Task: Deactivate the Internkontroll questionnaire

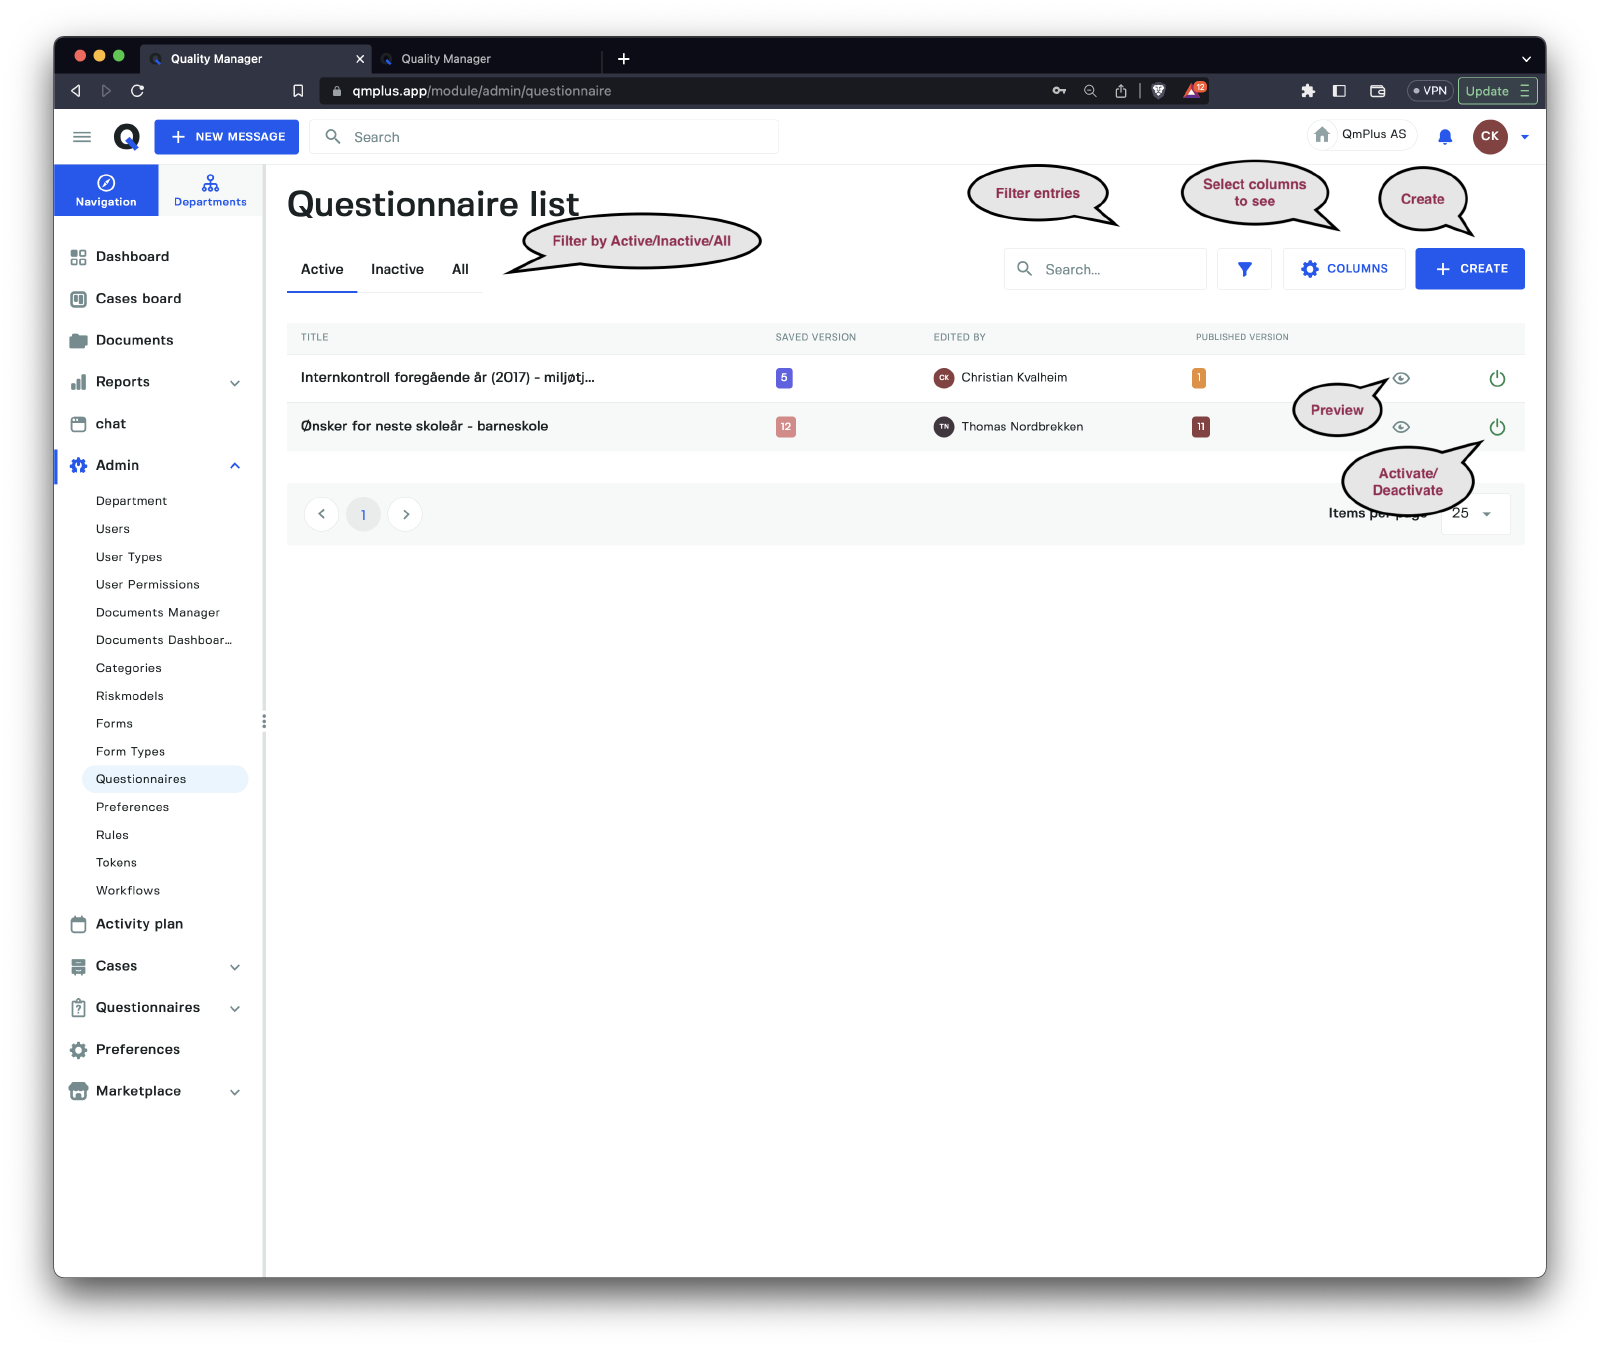Action: coord(1496,378)
